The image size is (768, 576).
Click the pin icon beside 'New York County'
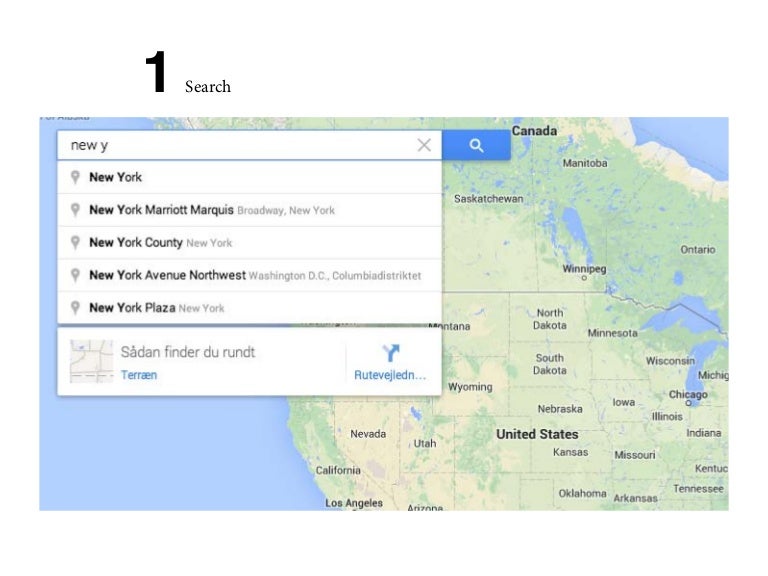point(75,242)
